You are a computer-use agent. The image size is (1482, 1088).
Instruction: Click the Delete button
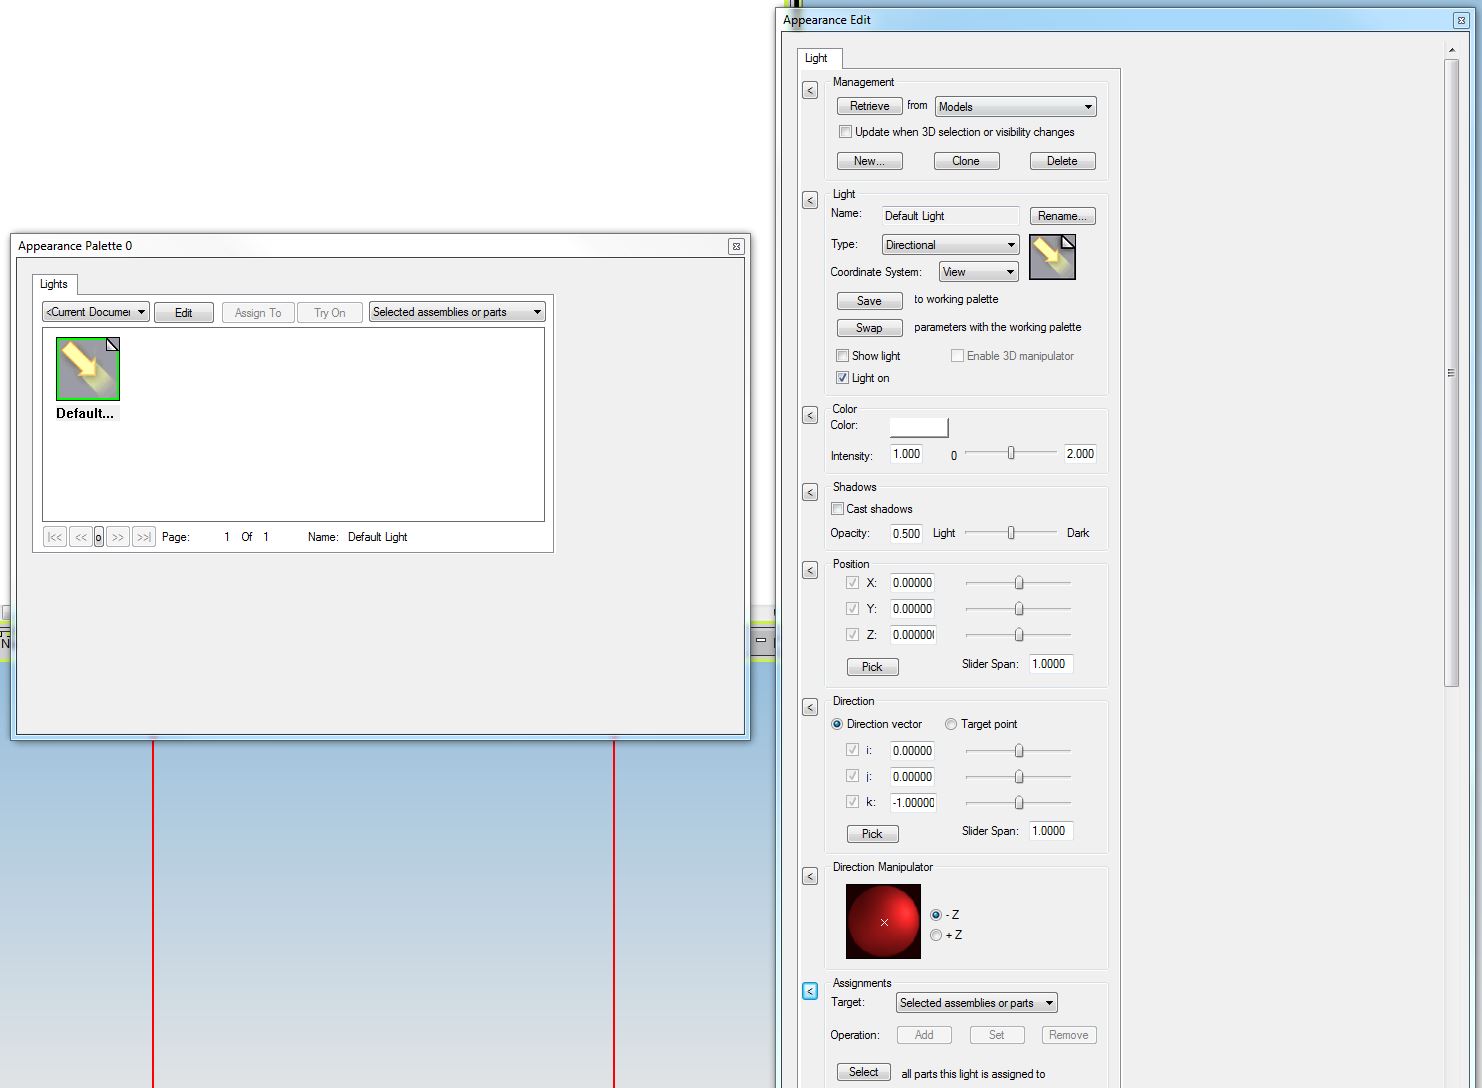click(1063, 161)
